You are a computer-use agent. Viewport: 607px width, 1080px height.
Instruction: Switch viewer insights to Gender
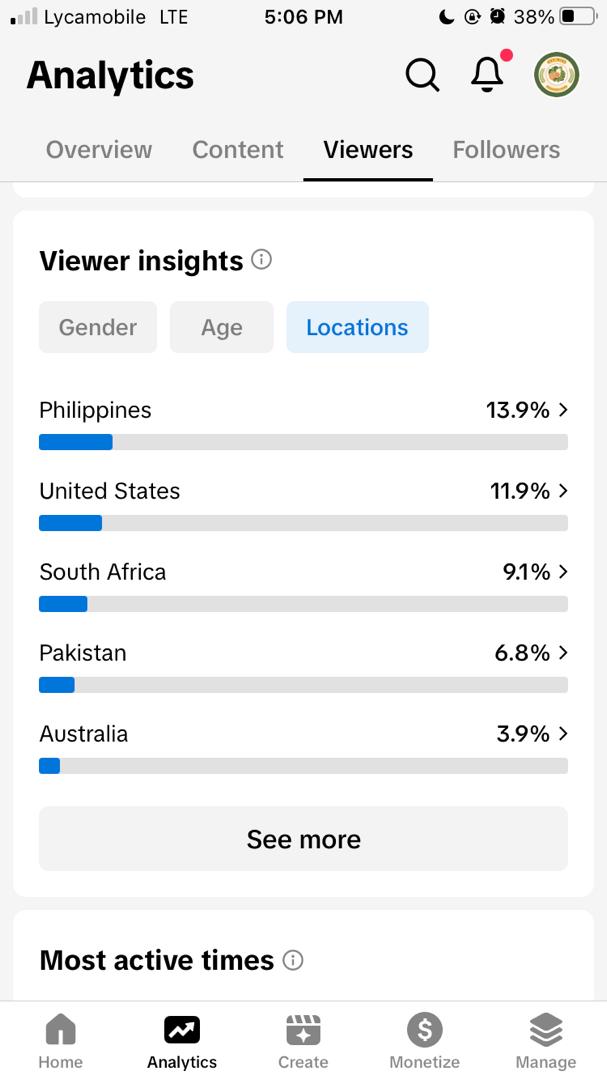[x=98, y=327]
